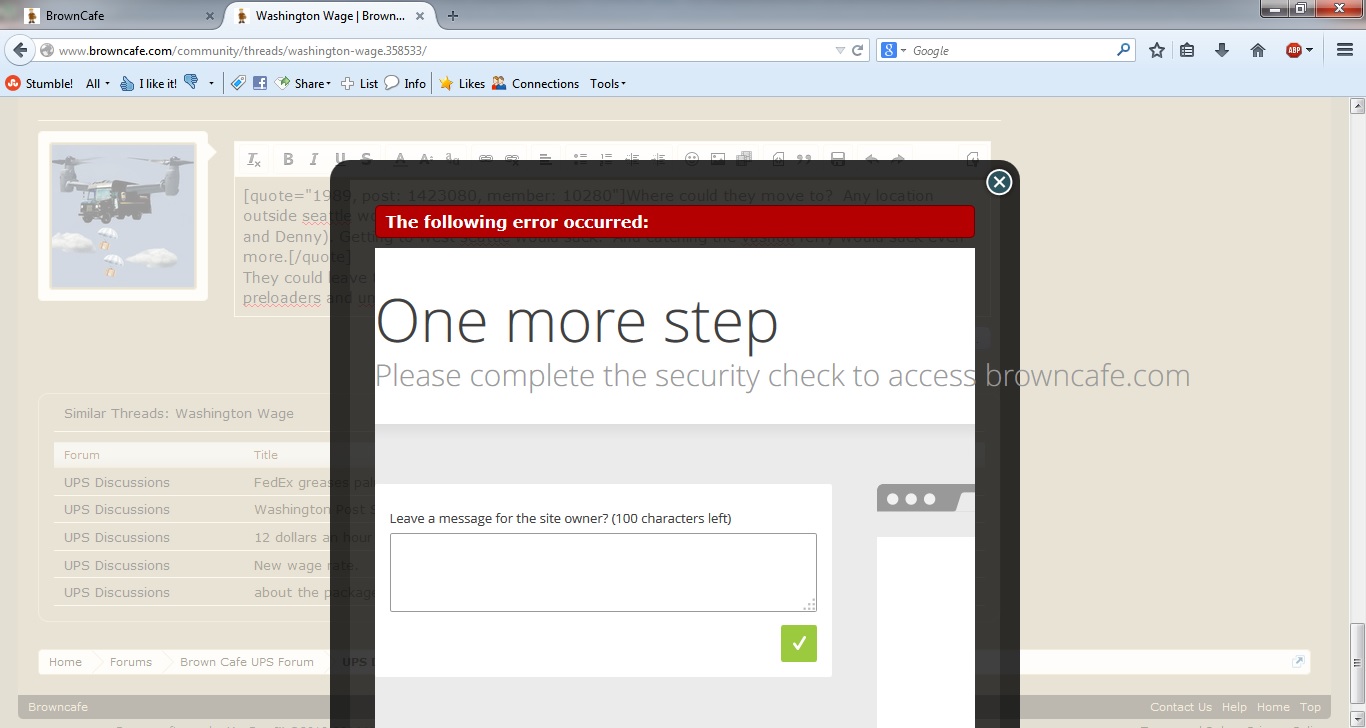The width and height of the screenshot is (1366, 728).
Task: Click the Top footer link
Action: (1310, 707)
